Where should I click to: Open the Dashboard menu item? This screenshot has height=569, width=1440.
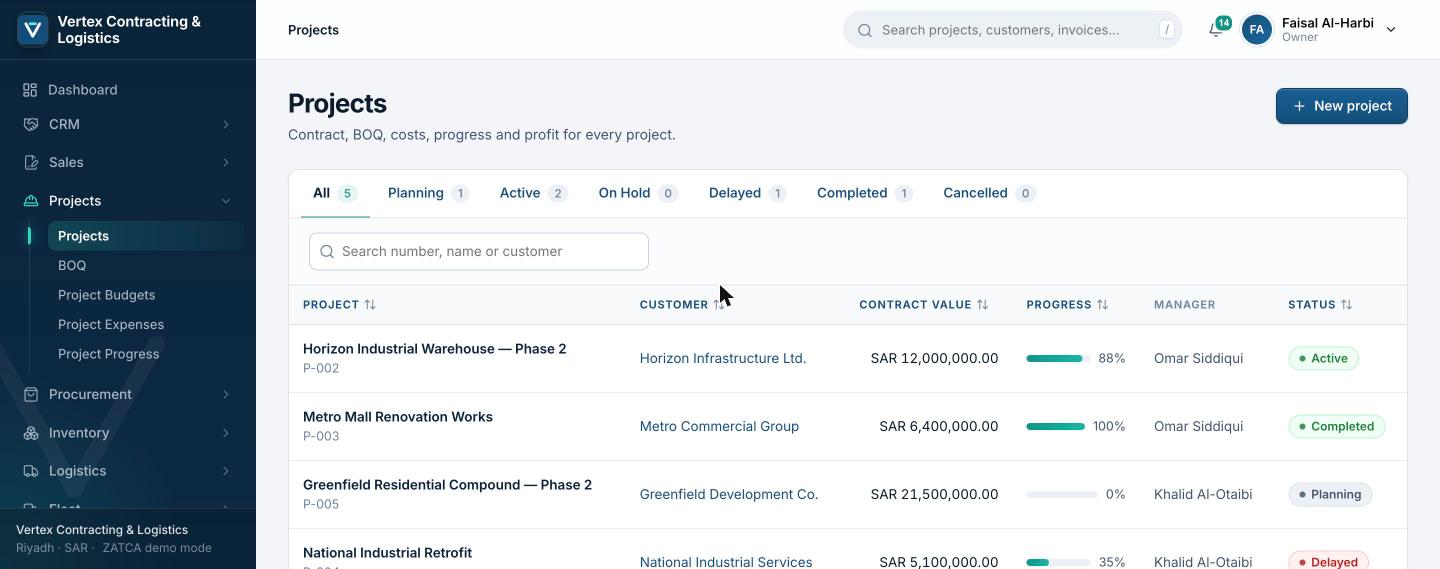click(x=128, y=90)
